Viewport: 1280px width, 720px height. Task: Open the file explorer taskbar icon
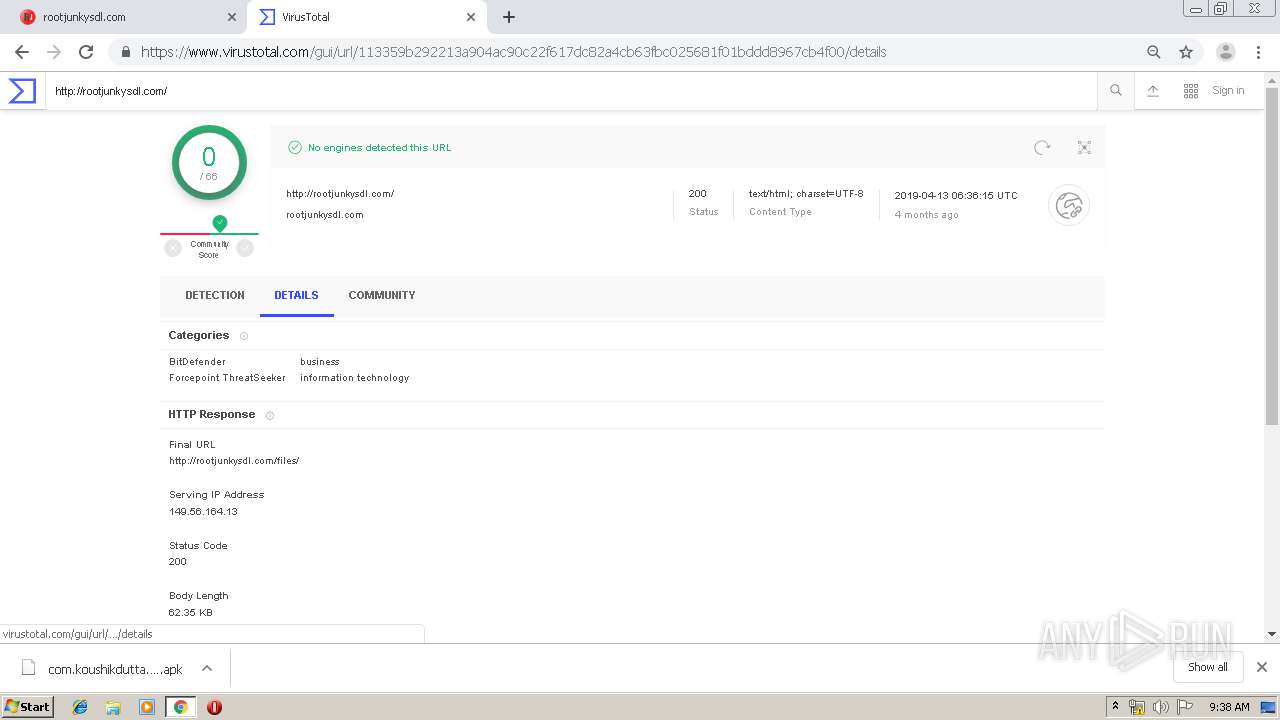pyautogui.click(x=113, y=707)
